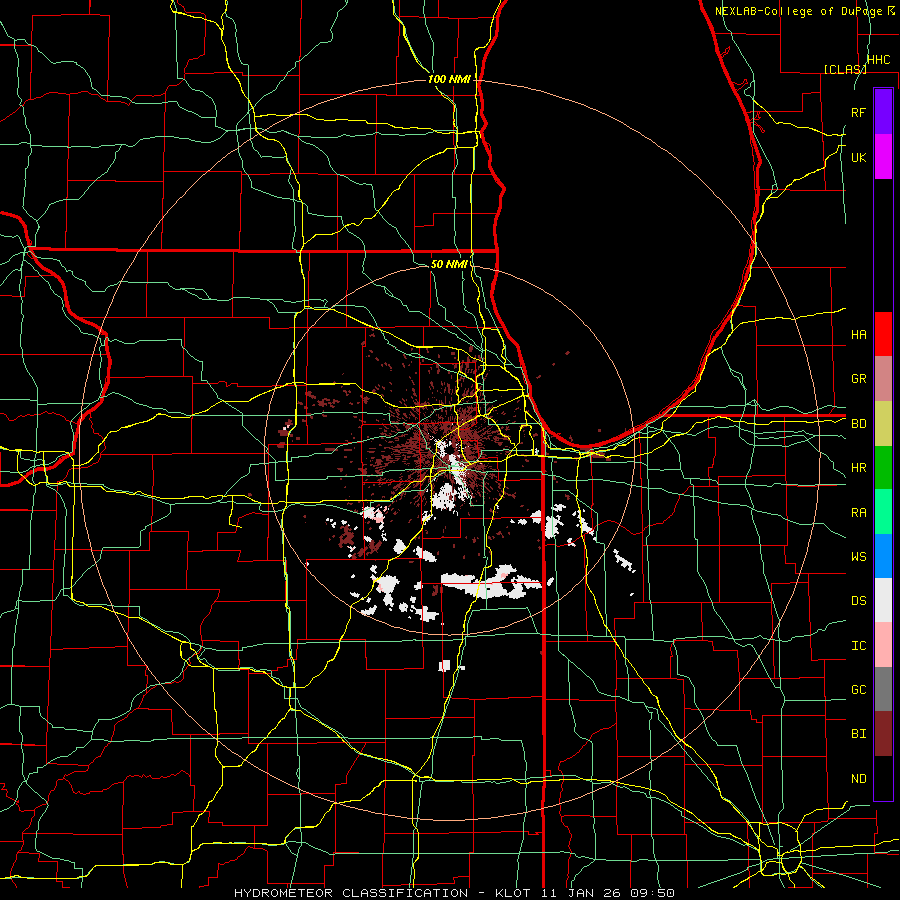The width and height of the screenshot is (900, 900).
Task: Click the HR legend label
Action: pos(858,468)
